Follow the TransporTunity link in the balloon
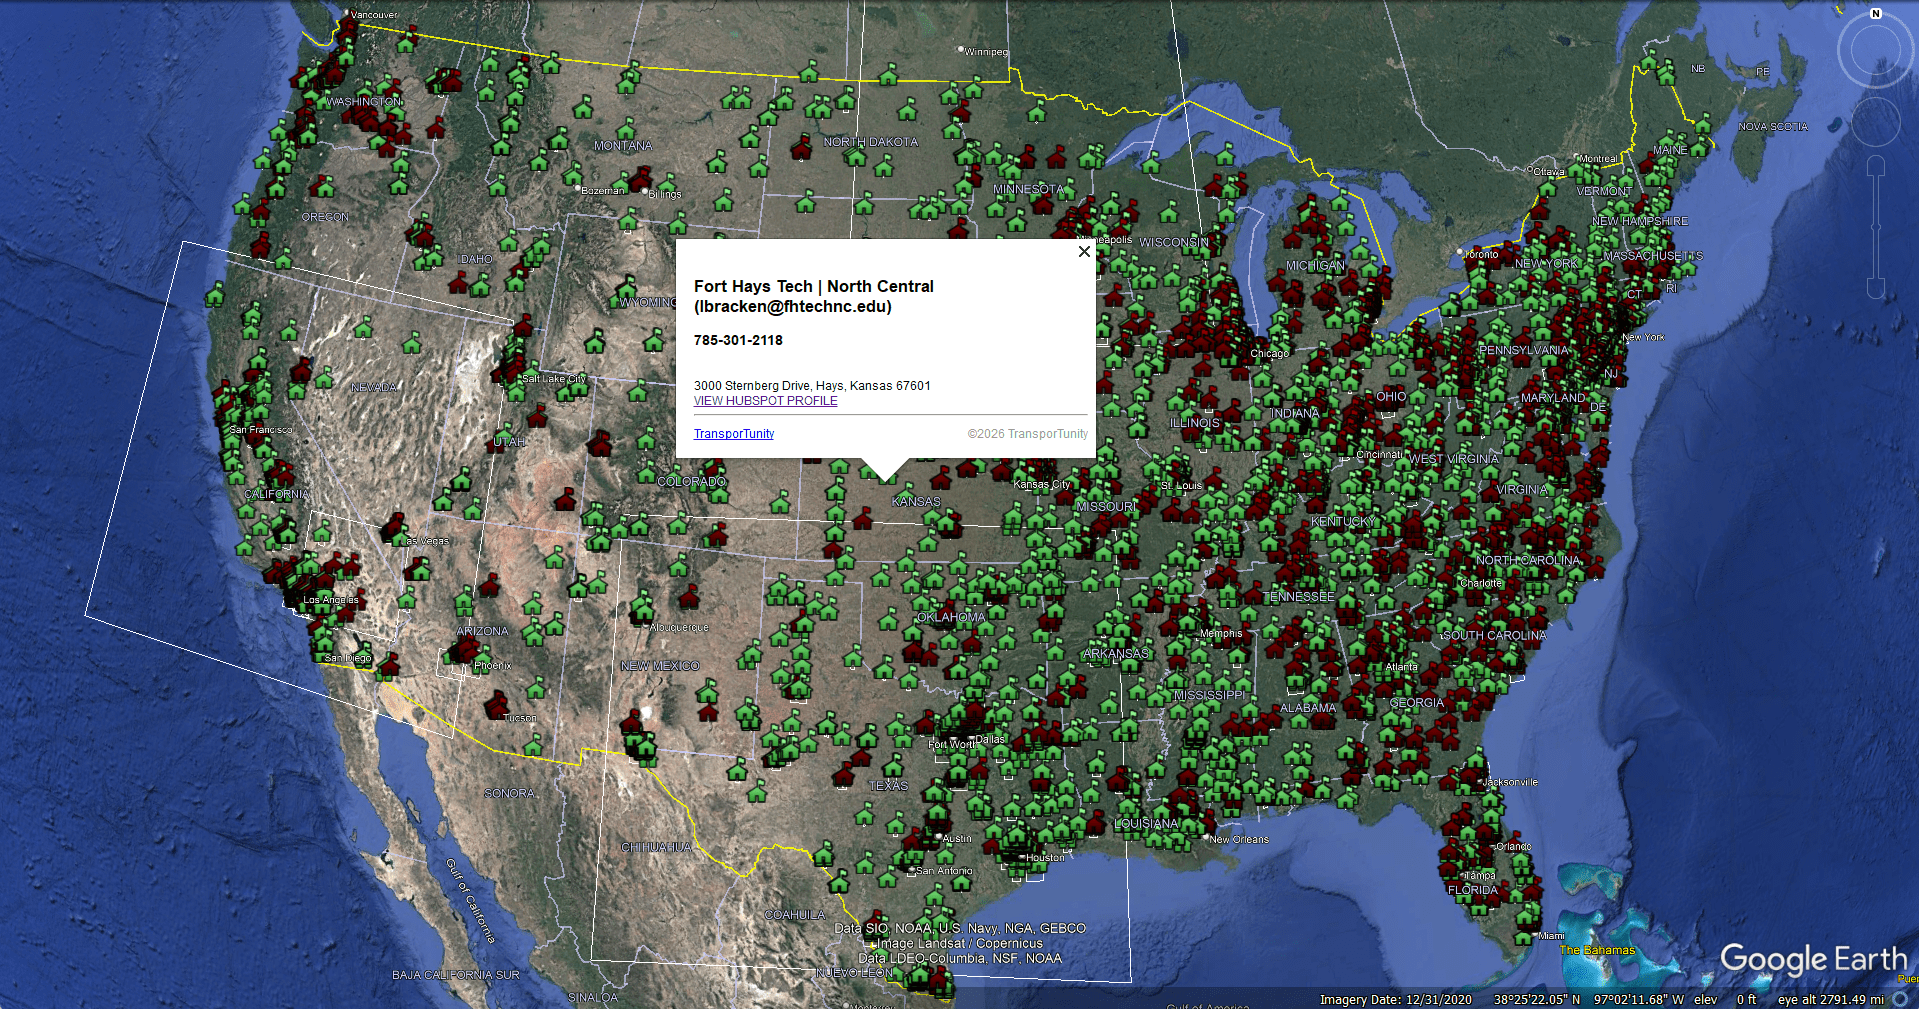The height and width of the screenshot is (1009, 1919). (x=734, y=434)
